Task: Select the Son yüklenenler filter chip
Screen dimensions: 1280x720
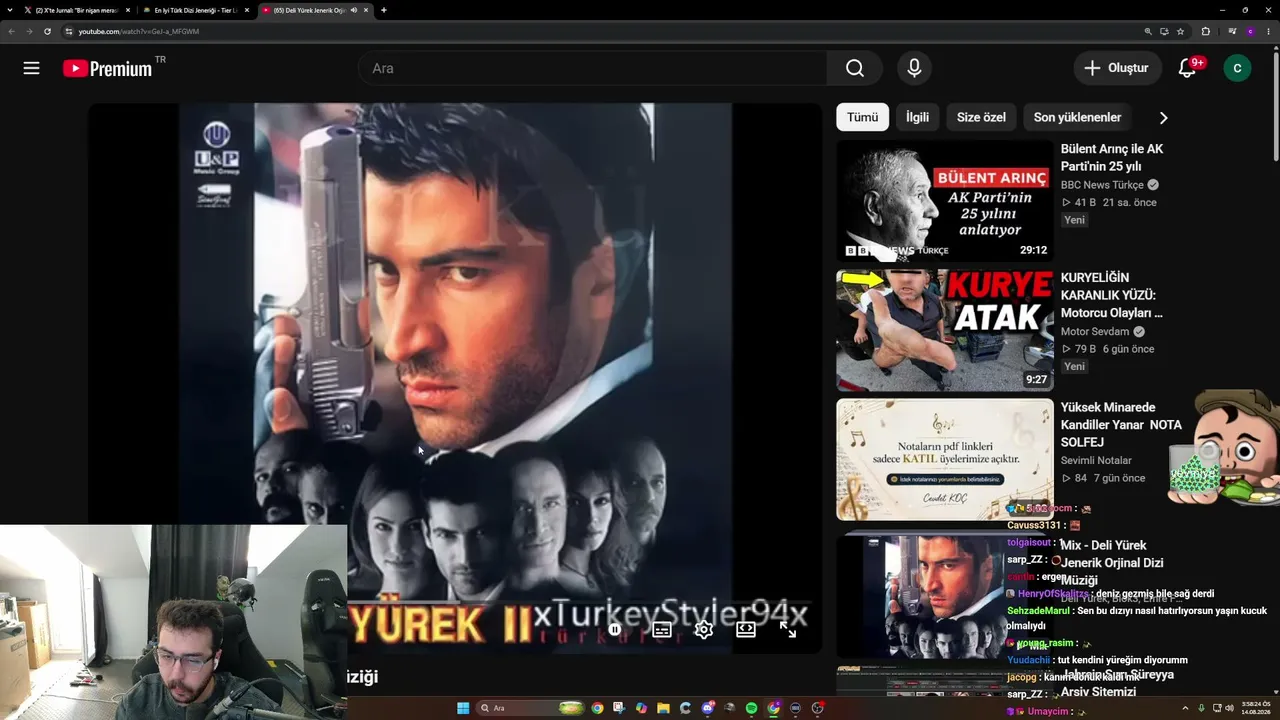Action: (x=1077, y=117)
